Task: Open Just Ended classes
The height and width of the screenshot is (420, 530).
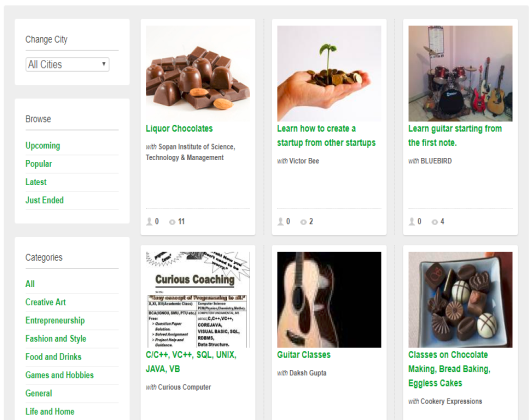Action: [x=44, y=200]
